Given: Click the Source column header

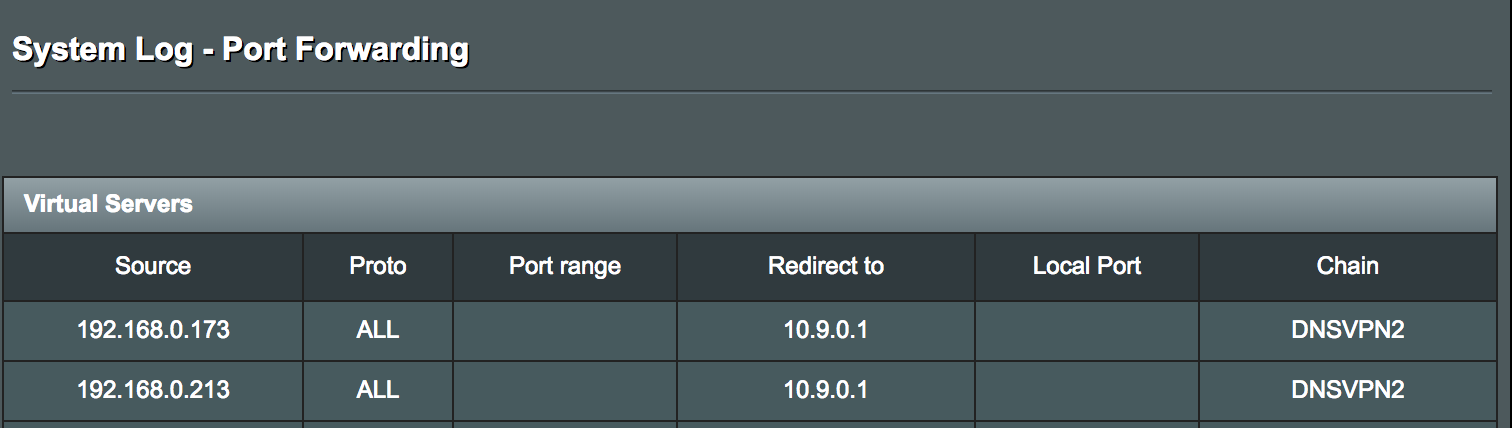Looking at the screenshot, I should coord(153,266).
